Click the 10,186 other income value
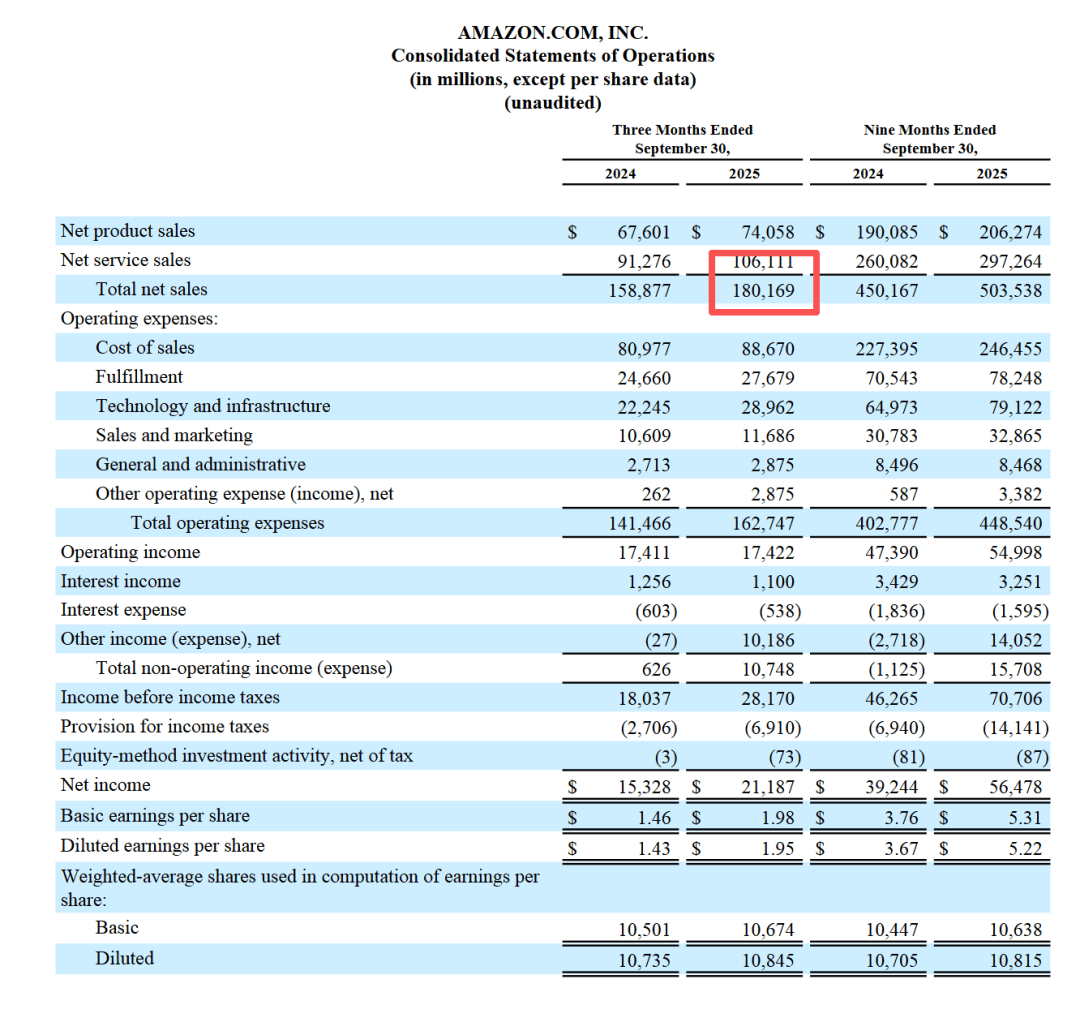This screenshot has width=1080, height=1035. pyautogui.click(x=768, y=640)
